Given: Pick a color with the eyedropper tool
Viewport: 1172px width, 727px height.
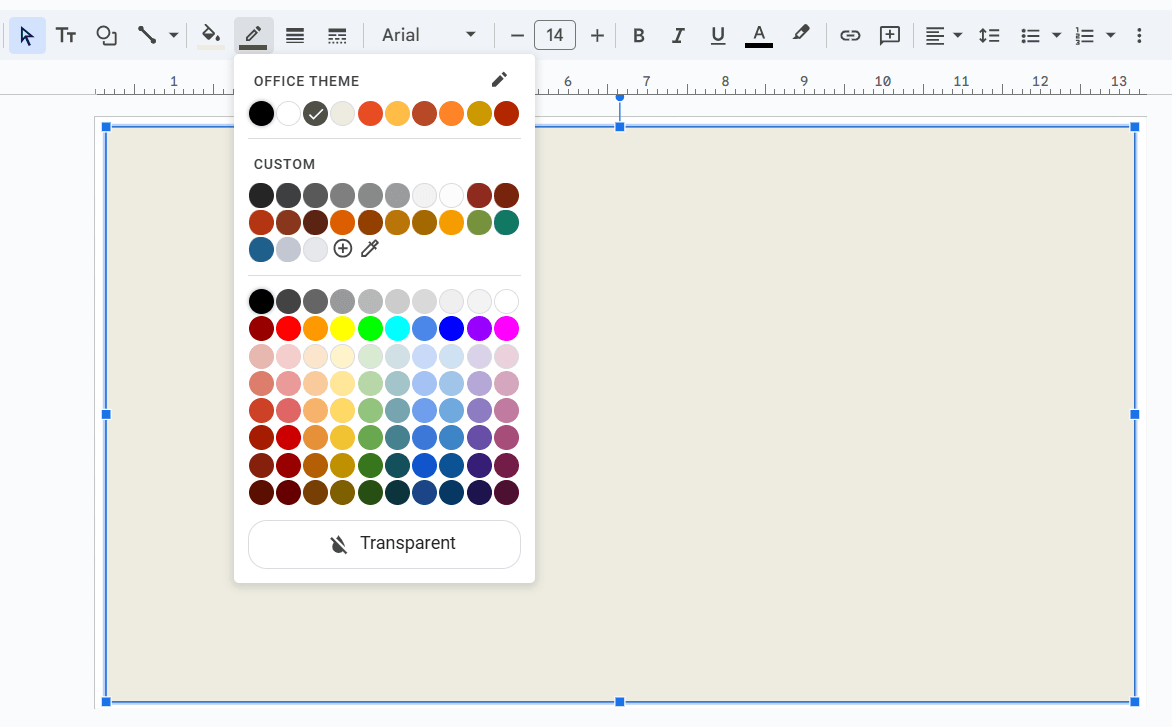Looking at the screenshot, I should 369,248.
